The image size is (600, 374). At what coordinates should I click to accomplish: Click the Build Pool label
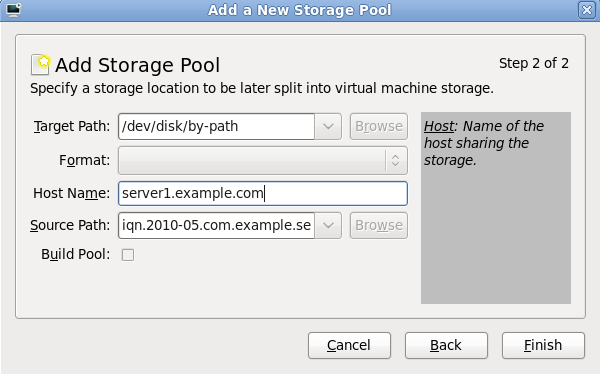(75, 255)
